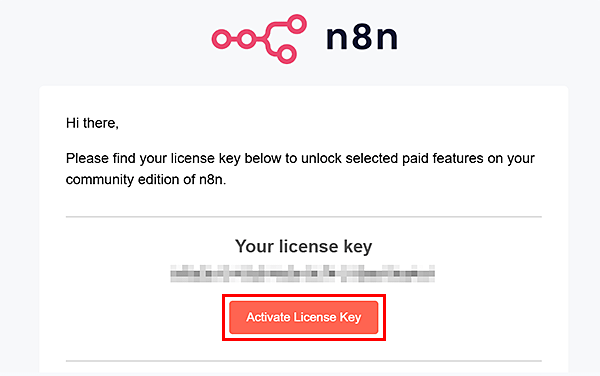Click the Activate License Key button
Screen dimensions: 600x376
[303, 317]
